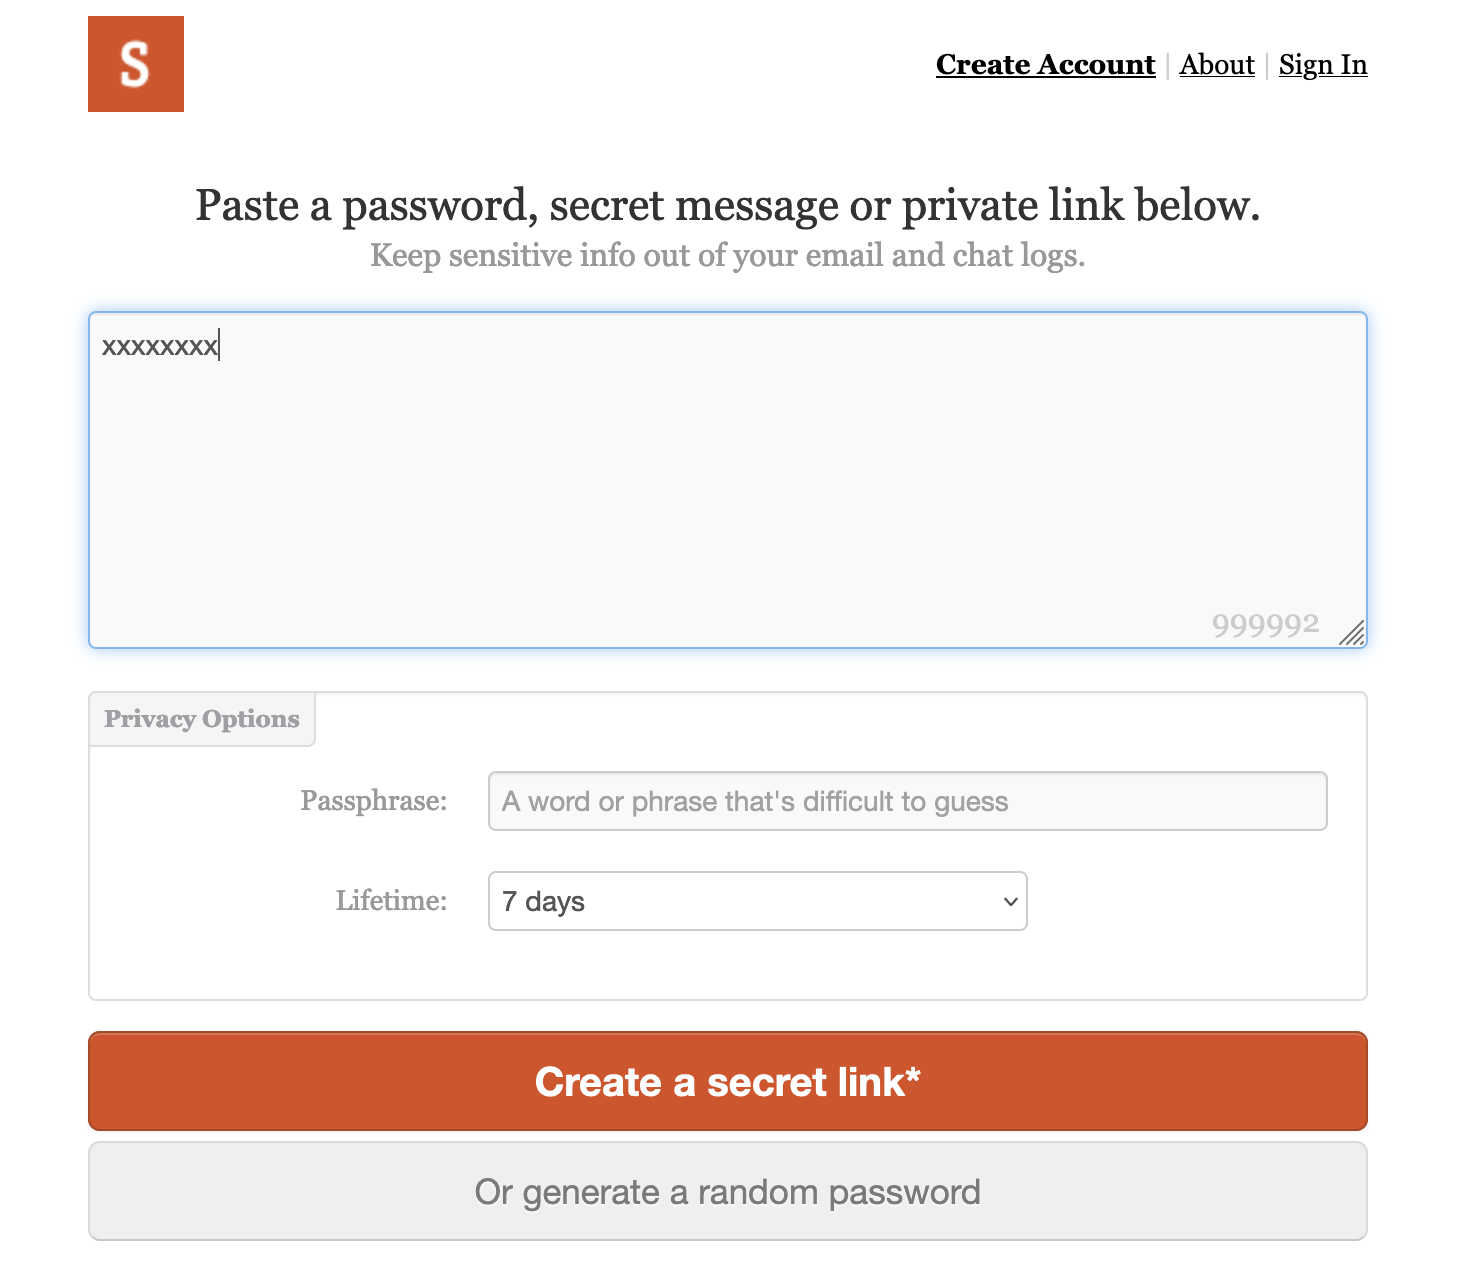
Task: Click the Paste a password heading
Action: (x=728, y=205)
